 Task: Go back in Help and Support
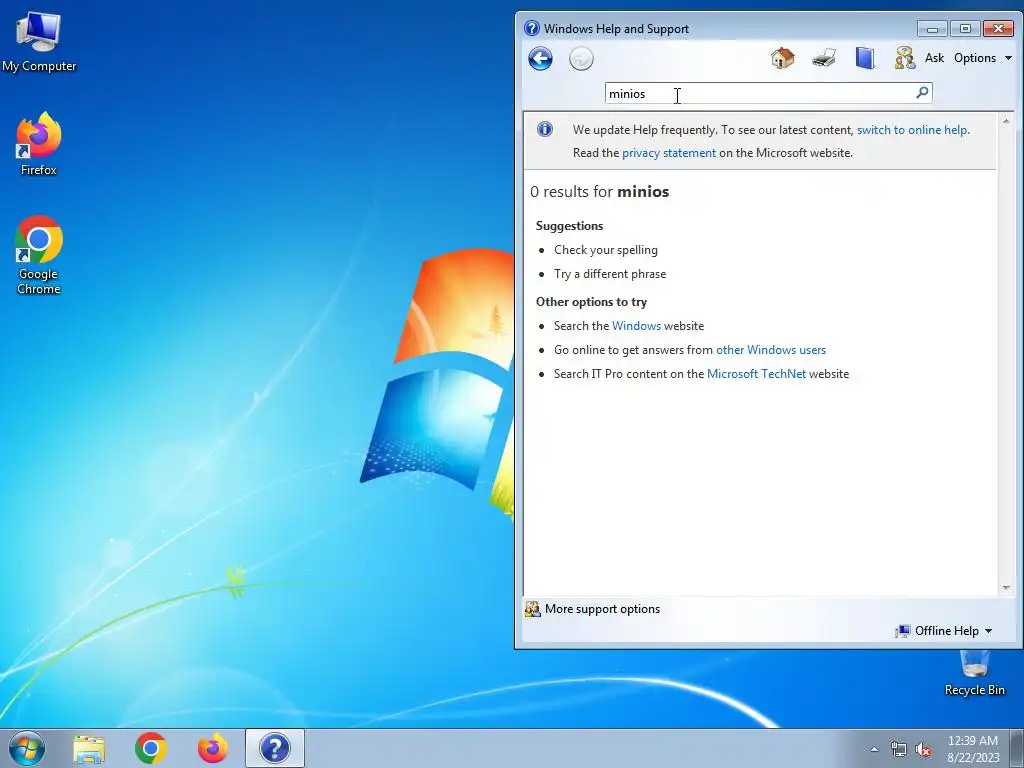click(x=540, y=59)
